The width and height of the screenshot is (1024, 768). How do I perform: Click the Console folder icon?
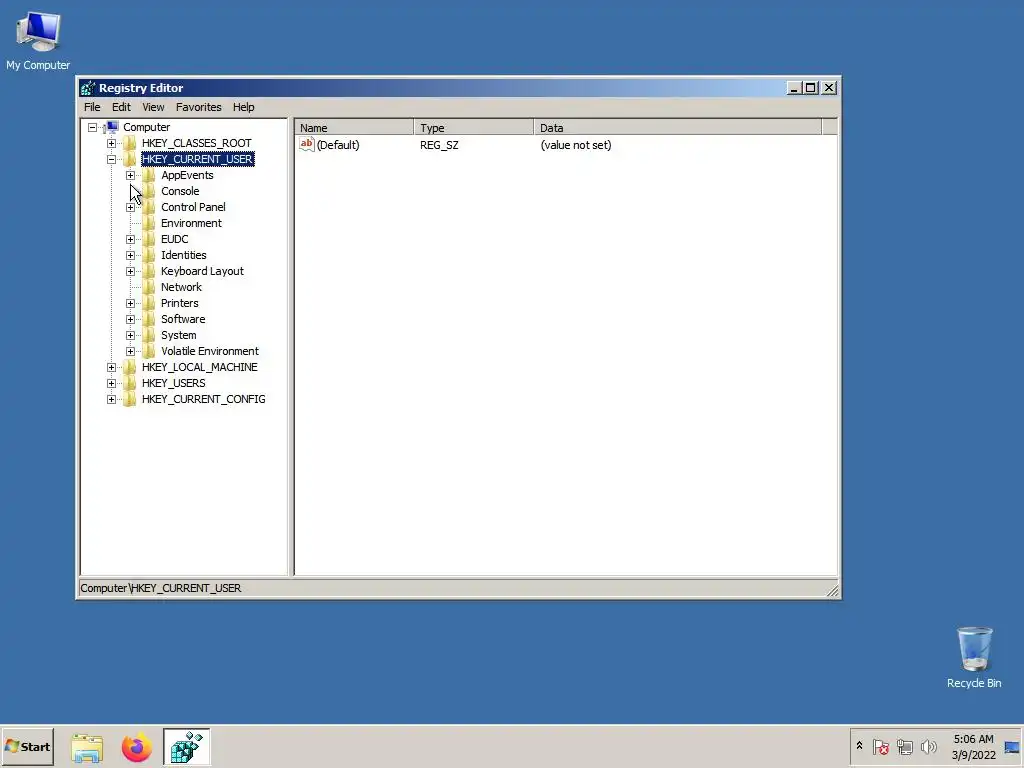(x=149, y=191)
